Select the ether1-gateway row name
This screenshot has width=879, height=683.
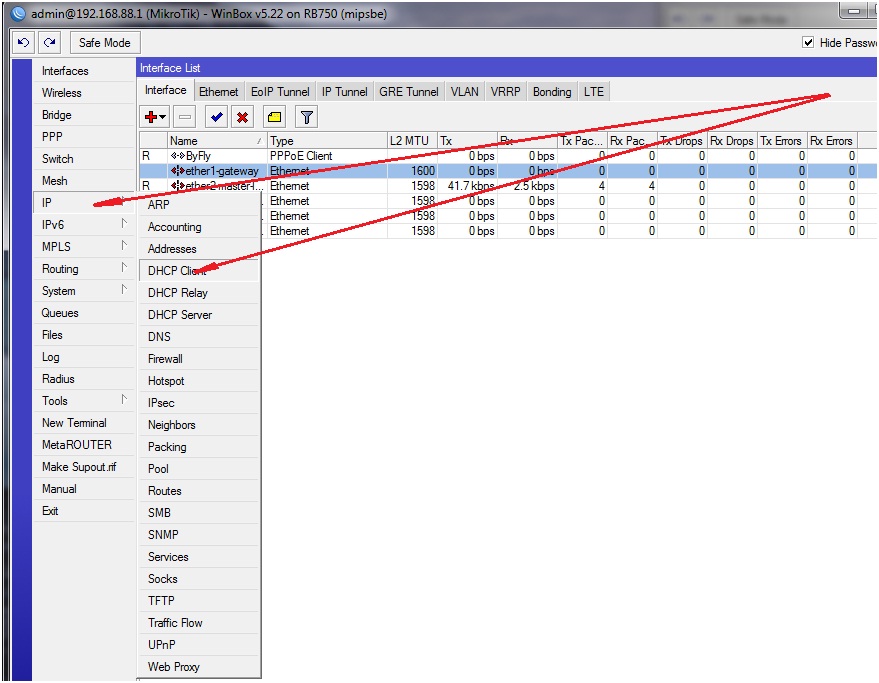pyautogui.click(x=222, y=170)
